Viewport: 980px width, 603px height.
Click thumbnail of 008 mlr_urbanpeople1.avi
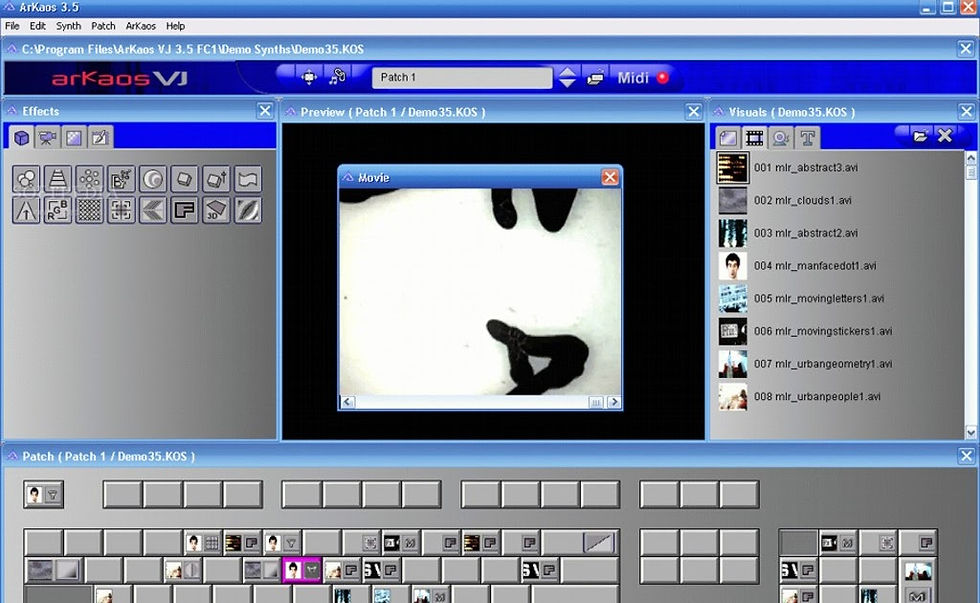click(732, 396)
